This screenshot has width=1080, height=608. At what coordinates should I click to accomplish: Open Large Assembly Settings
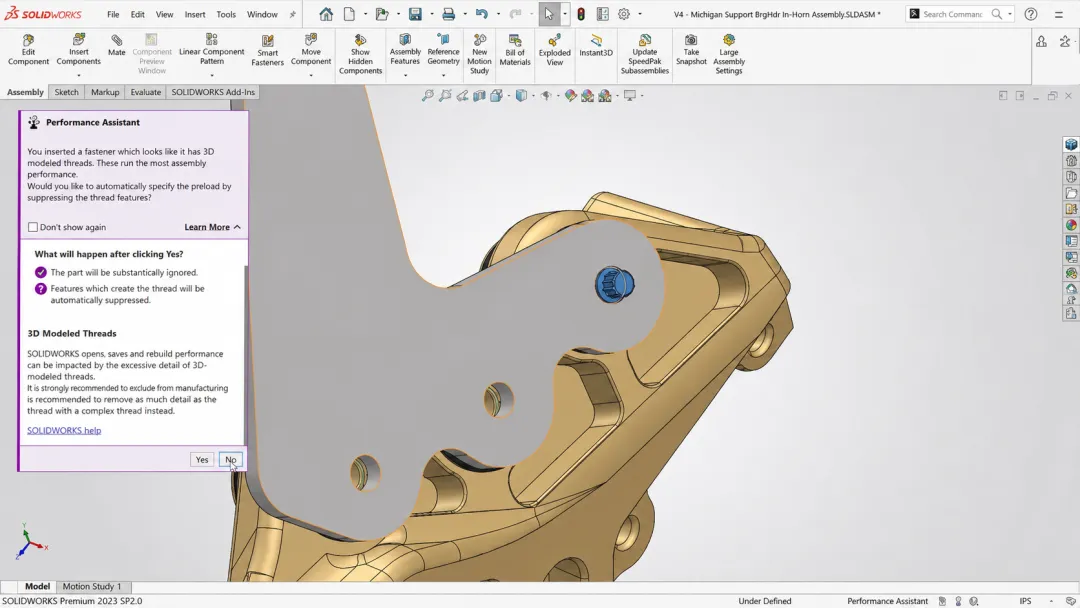[x=729, y=54]
